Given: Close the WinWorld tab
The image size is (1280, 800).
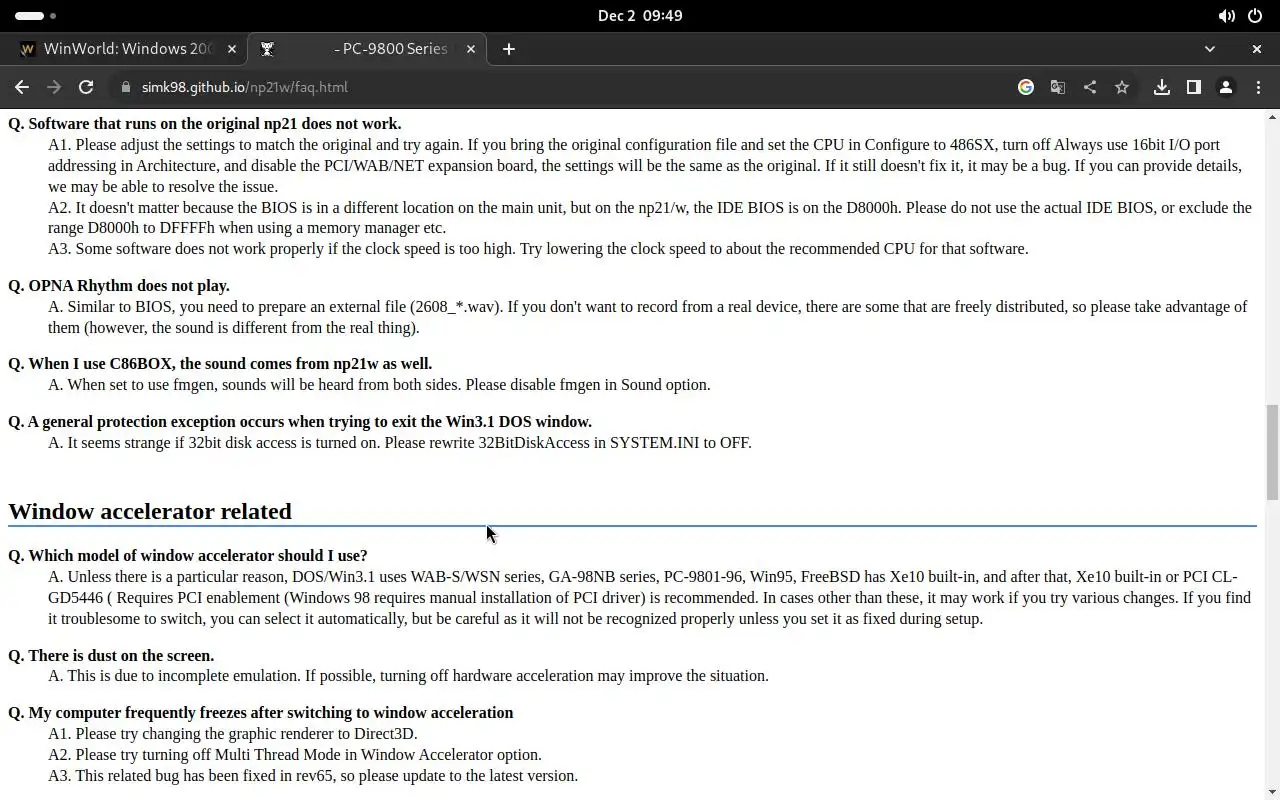Looking at the screenshot, I should pyautogui.click(x=232, y=48).
